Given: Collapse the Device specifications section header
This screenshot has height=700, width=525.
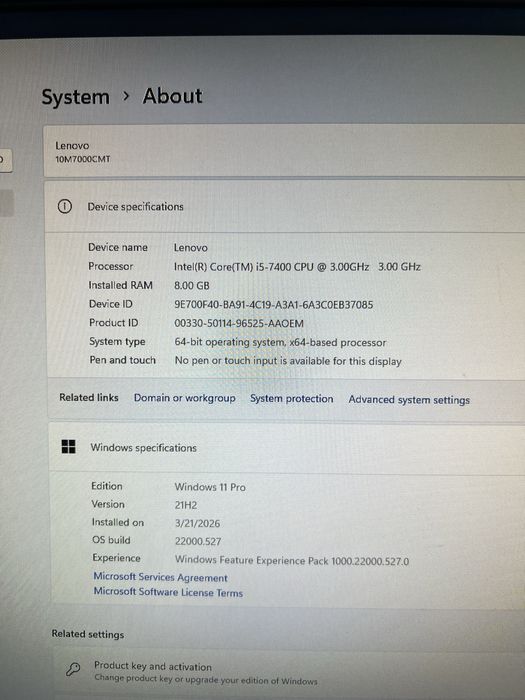Looking at the screenshot, I should tap(285, 207).
